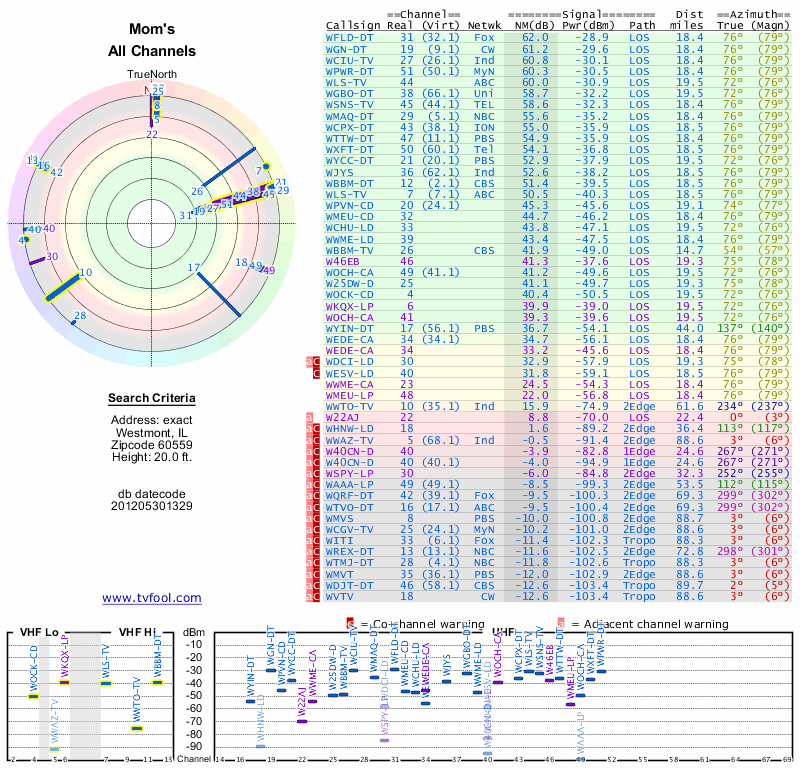Viewport: 800px width, 768px height.
Task: Select the WFLD-DT callsign row
Action: click(558, 38)
